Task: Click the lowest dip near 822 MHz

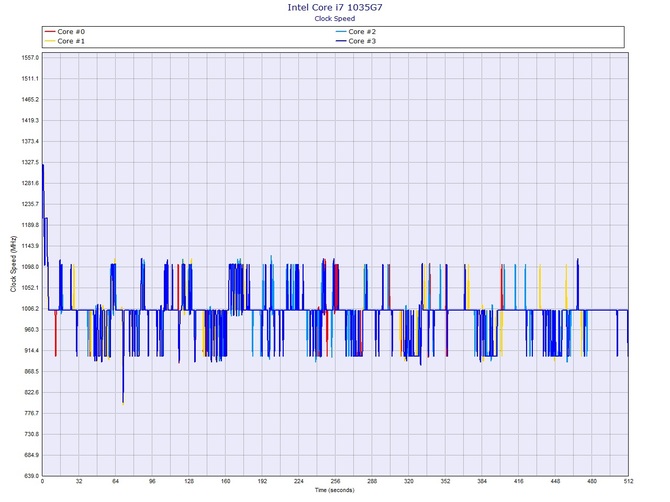Action: (x=123, y=402)
